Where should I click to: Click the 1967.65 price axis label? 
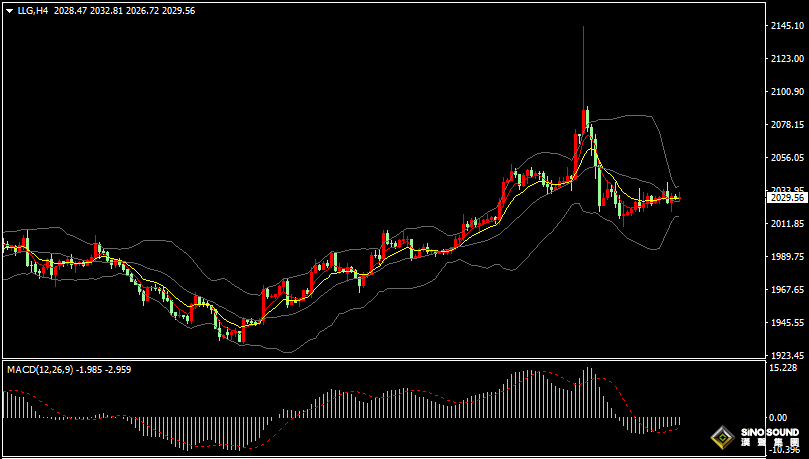point(786,290)
